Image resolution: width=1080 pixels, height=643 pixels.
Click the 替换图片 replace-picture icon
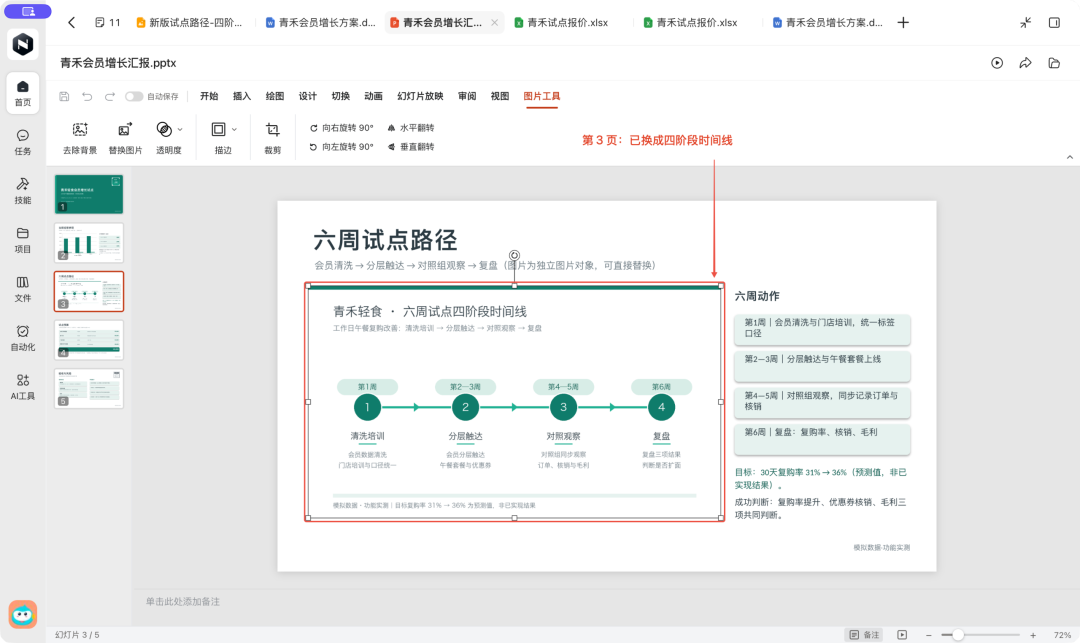click(x=125, y=129)
